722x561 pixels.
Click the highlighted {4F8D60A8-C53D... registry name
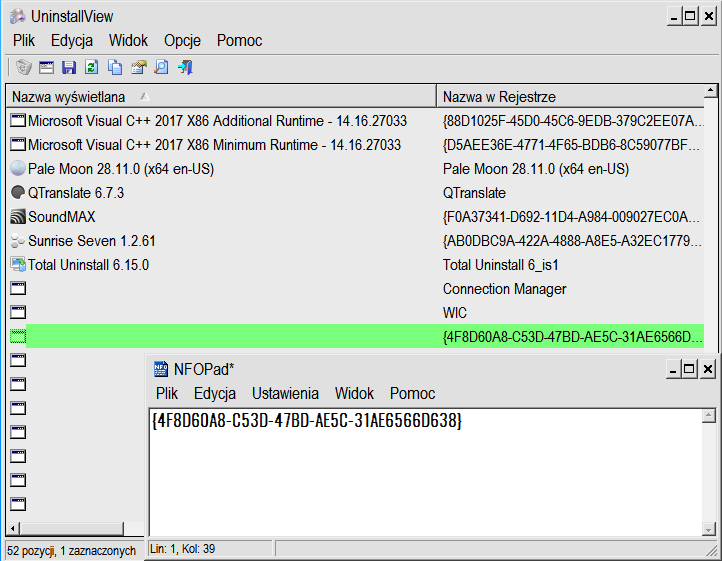[x=572, y=337]
